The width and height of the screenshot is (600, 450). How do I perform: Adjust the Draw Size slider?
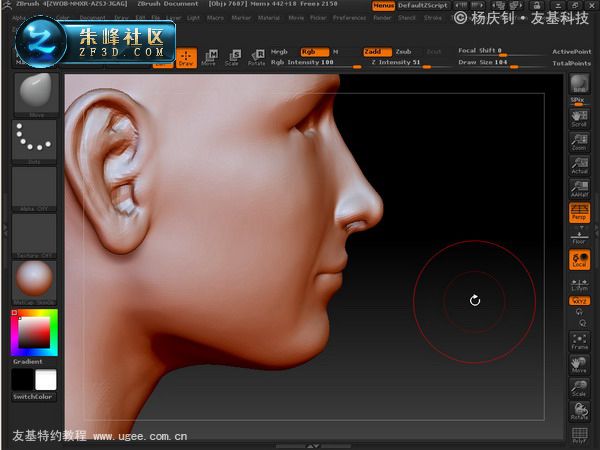click(x=501, y=63)
